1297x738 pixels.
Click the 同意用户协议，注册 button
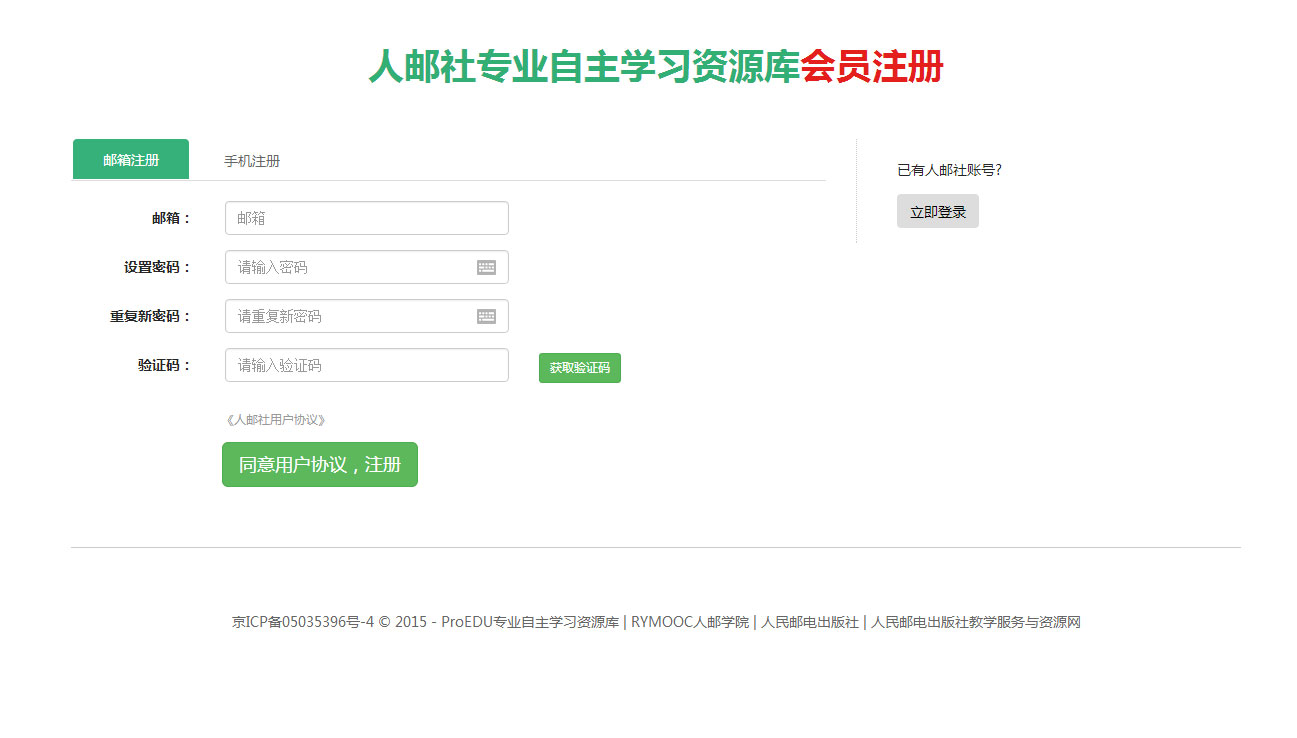point(319,465)
